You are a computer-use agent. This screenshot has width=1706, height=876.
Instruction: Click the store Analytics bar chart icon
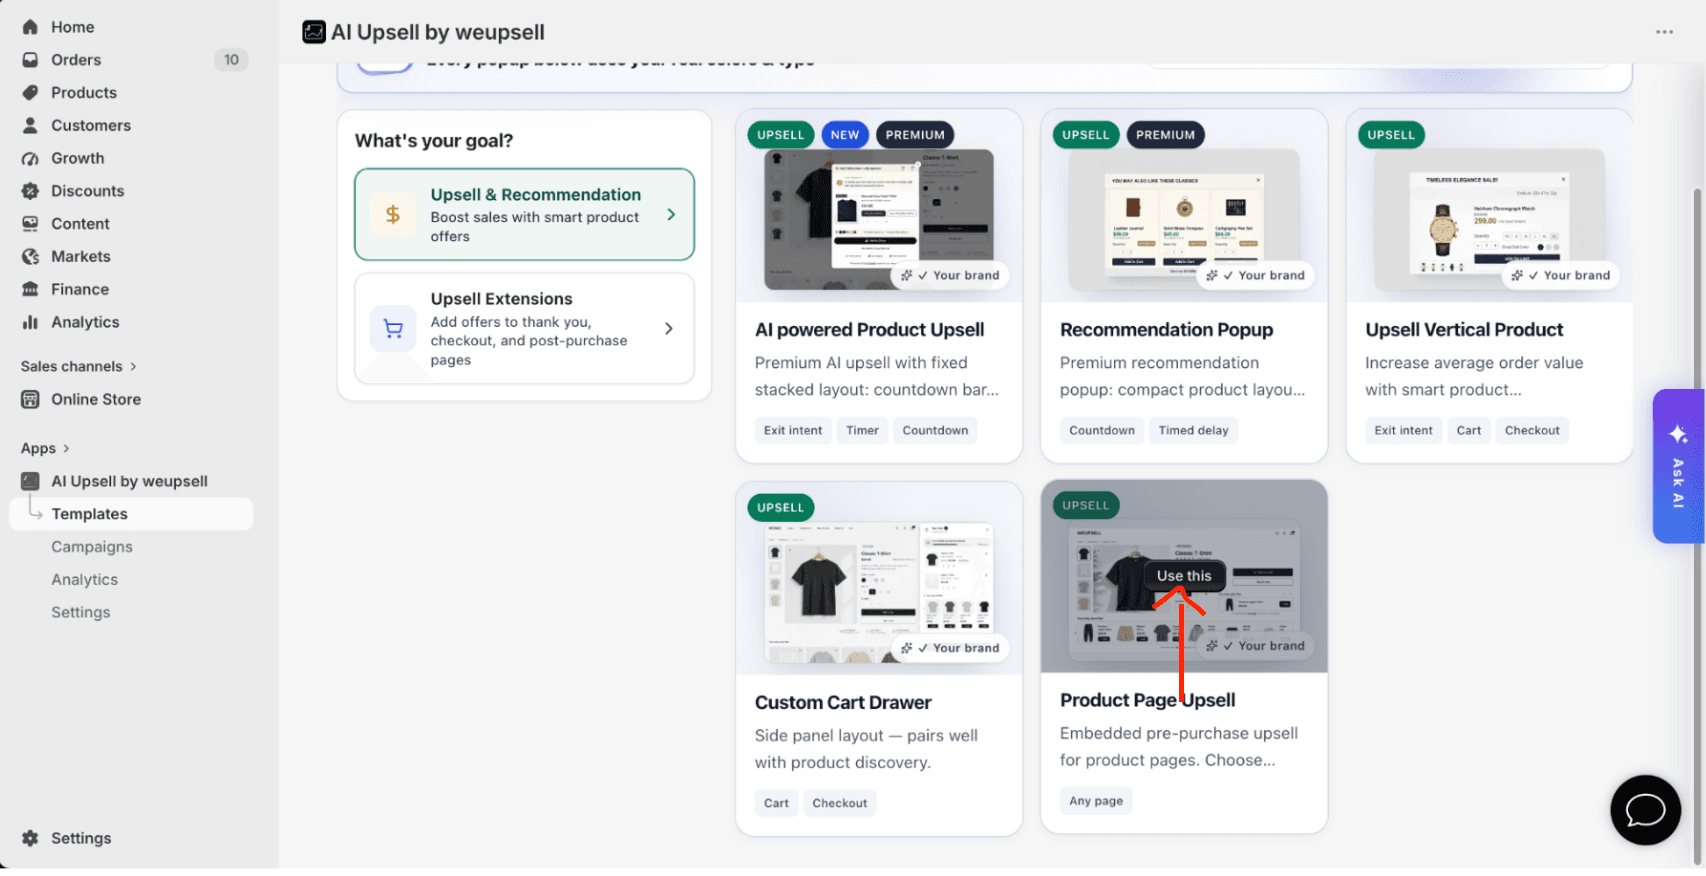[x=30, y=322]
